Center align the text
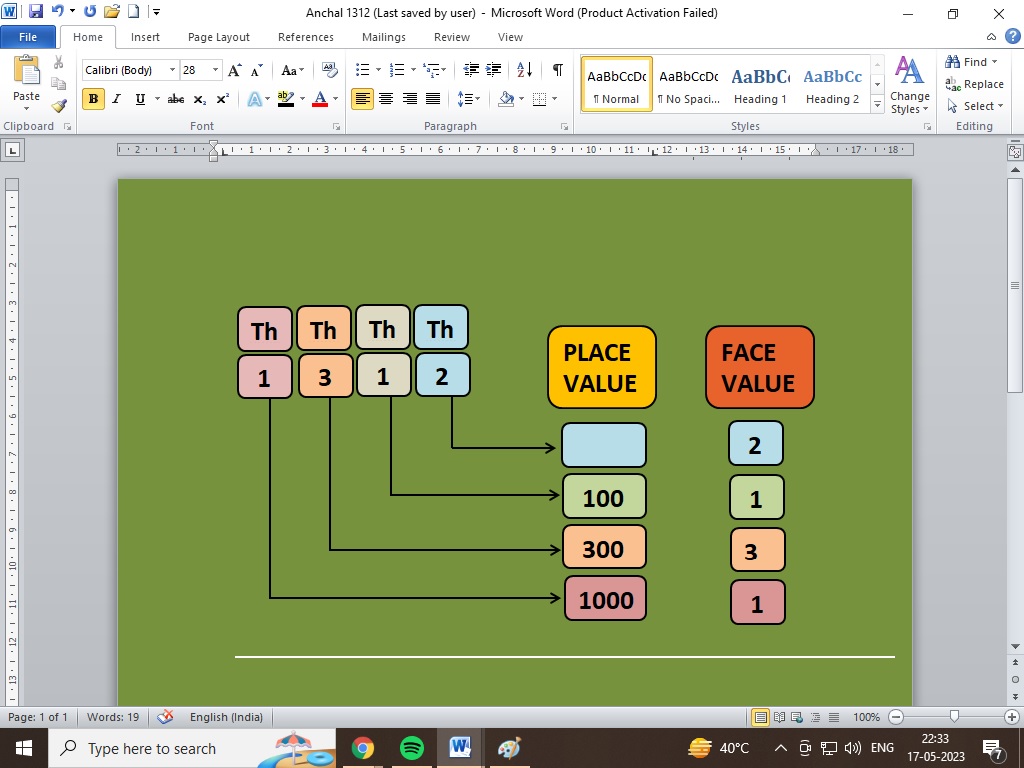 pos(387,99)
